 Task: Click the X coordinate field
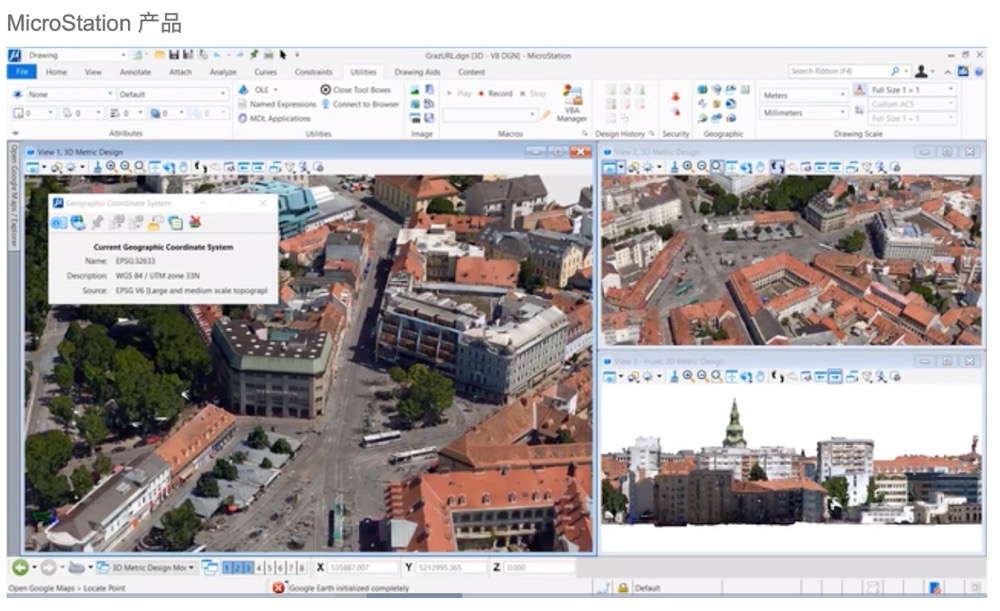point(362,567)
